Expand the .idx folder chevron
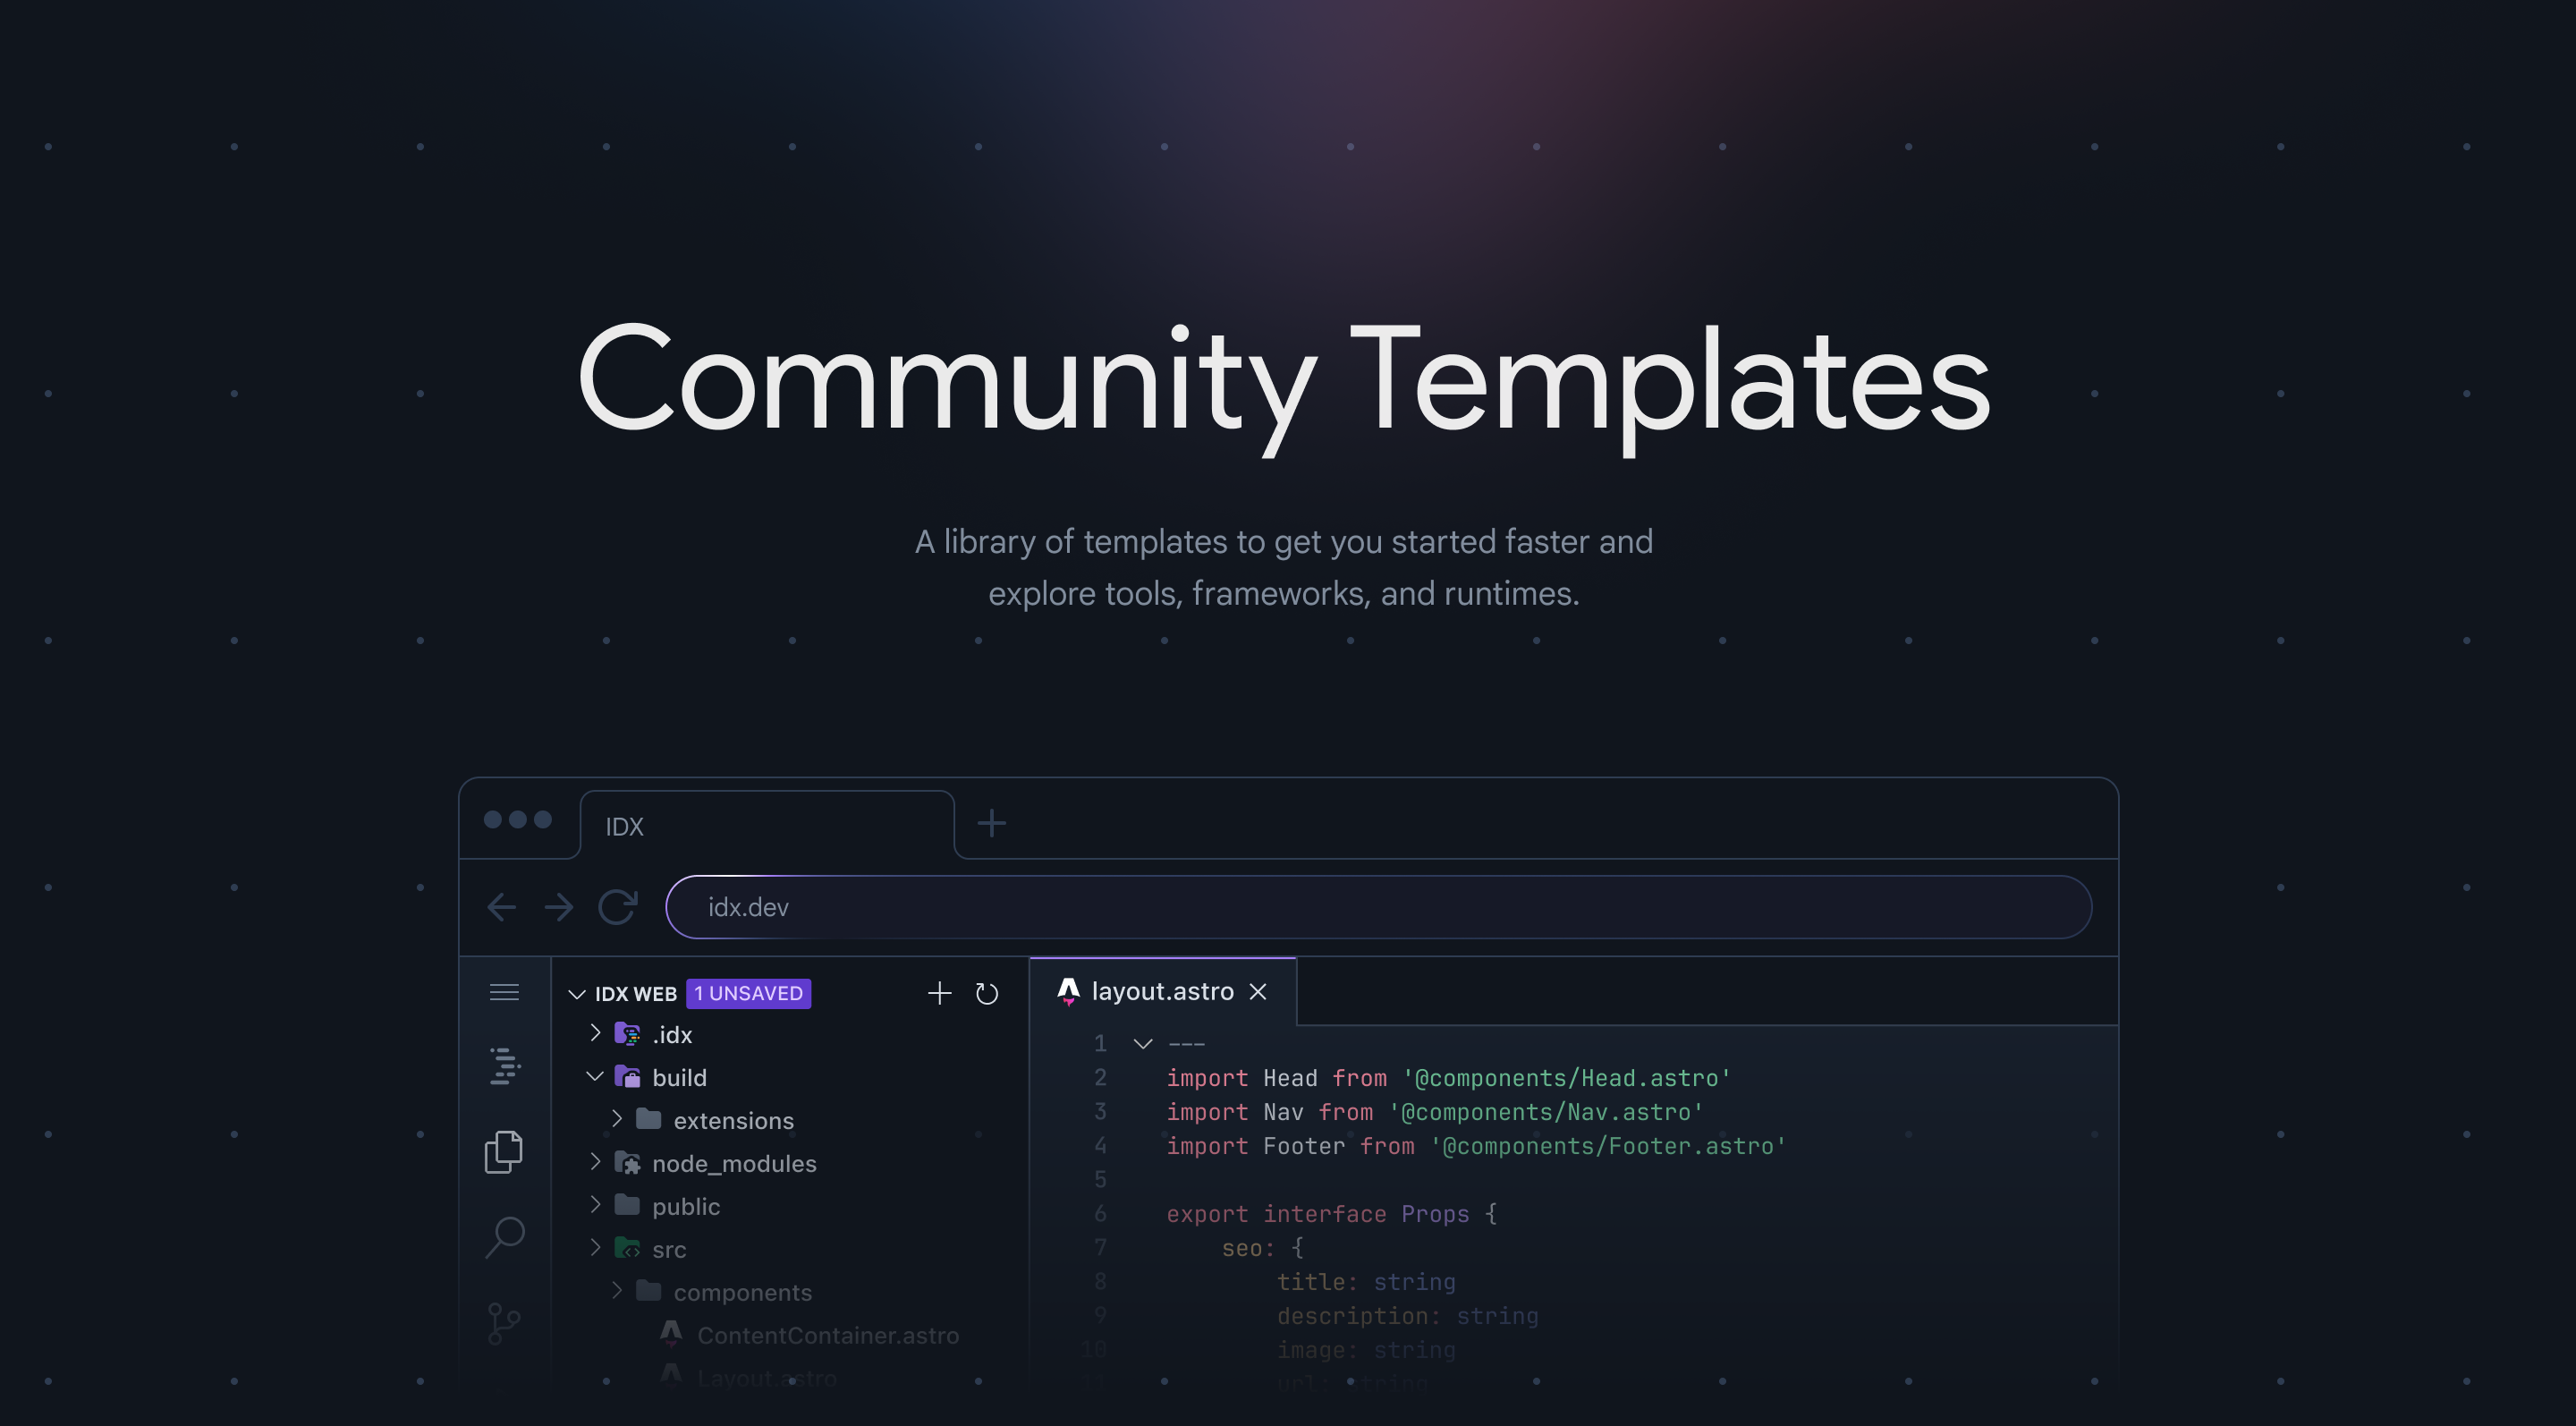2576x1426 pixels. (x=596, y=1033)
